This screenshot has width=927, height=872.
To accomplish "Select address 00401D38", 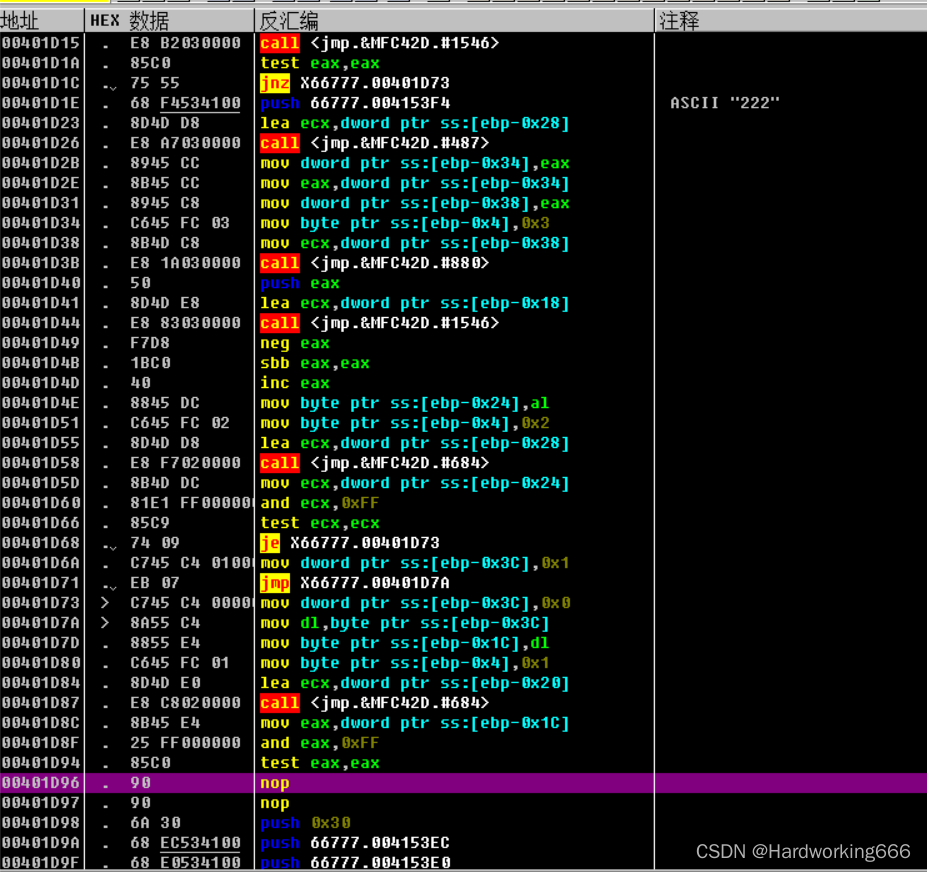I will tap(41, 243).
